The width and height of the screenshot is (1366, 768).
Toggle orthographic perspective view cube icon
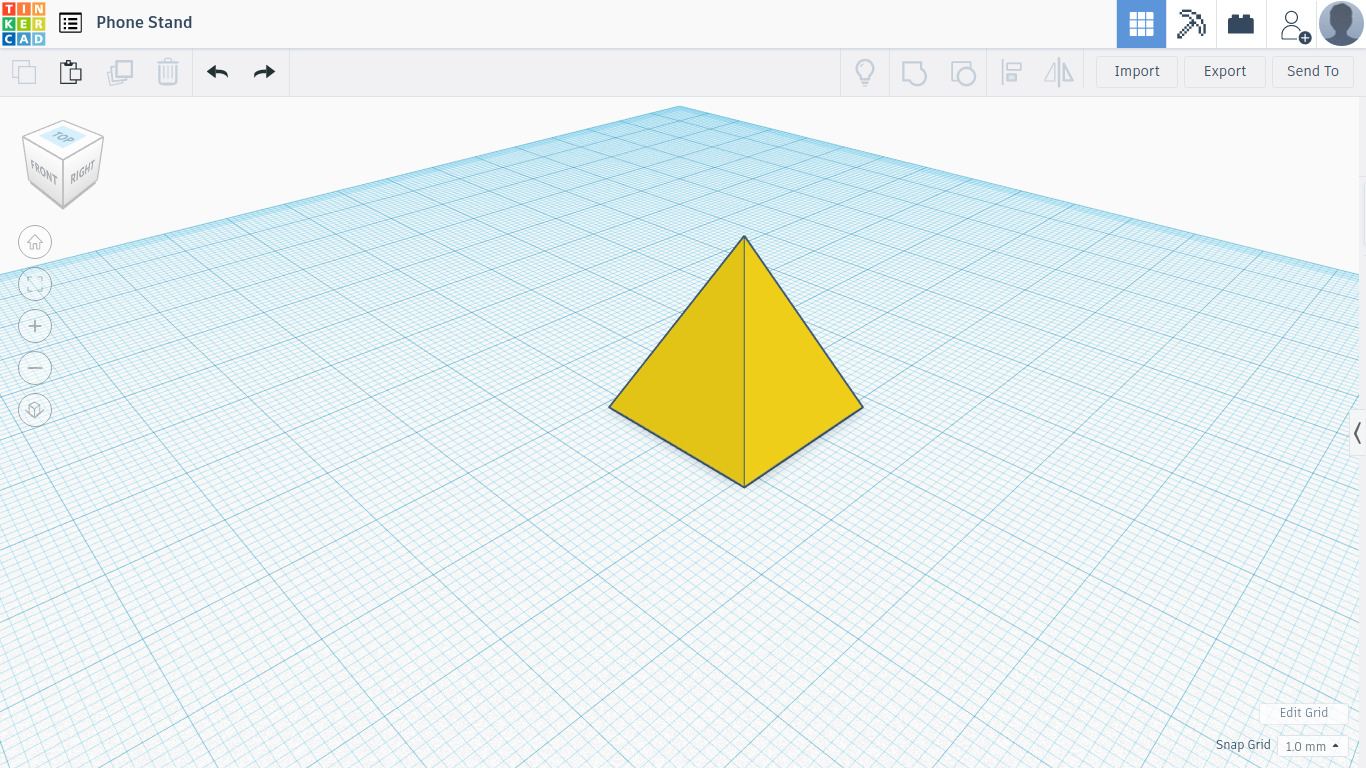click(35, 410)
